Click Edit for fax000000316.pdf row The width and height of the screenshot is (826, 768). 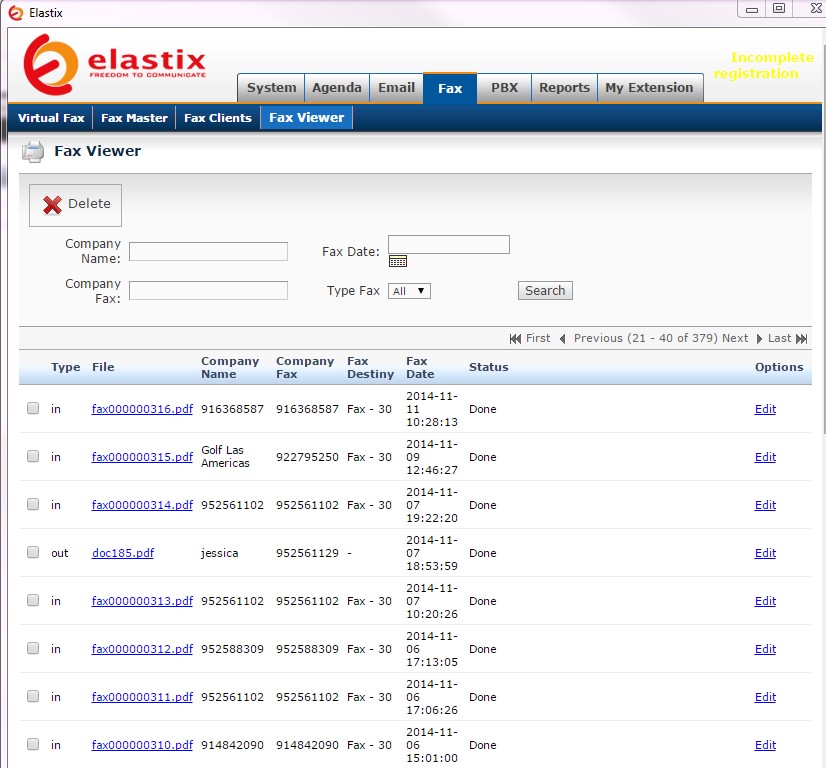765,409
